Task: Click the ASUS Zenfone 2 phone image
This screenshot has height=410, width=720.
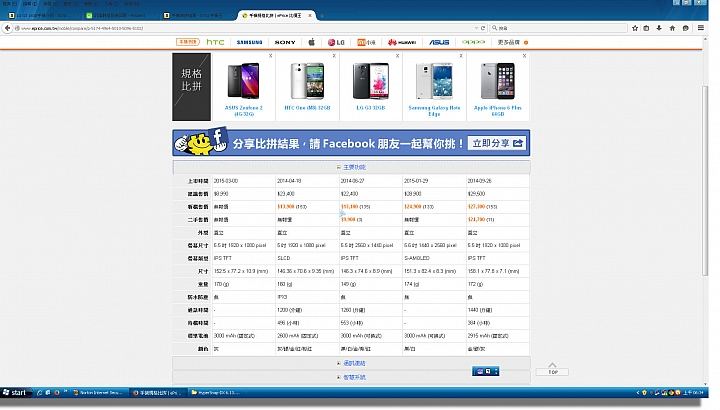Action: tap(243, 81)
